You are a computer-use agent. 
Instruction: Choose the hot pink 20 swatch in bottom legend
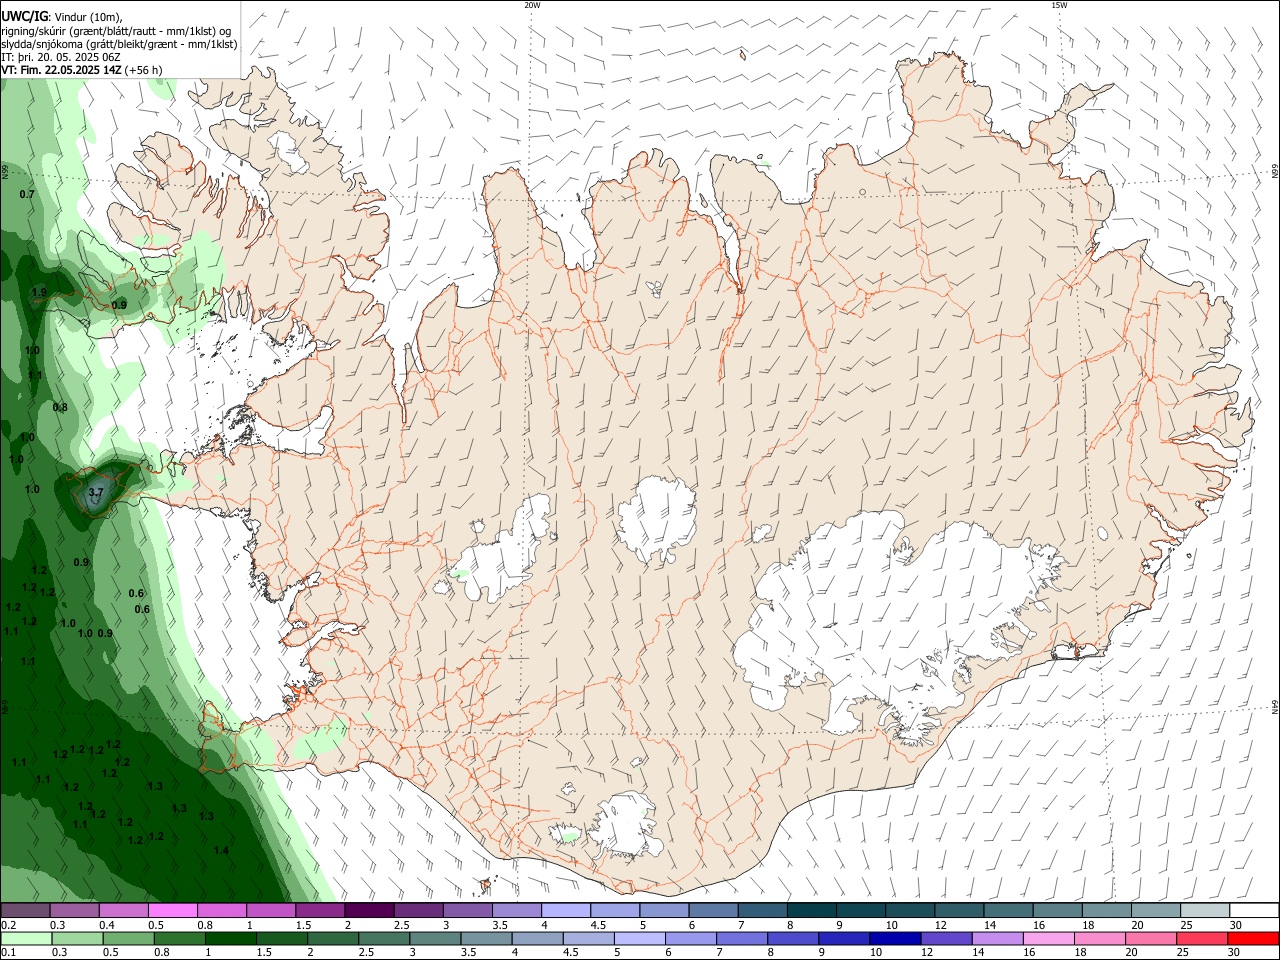(x=1151, y=939)
